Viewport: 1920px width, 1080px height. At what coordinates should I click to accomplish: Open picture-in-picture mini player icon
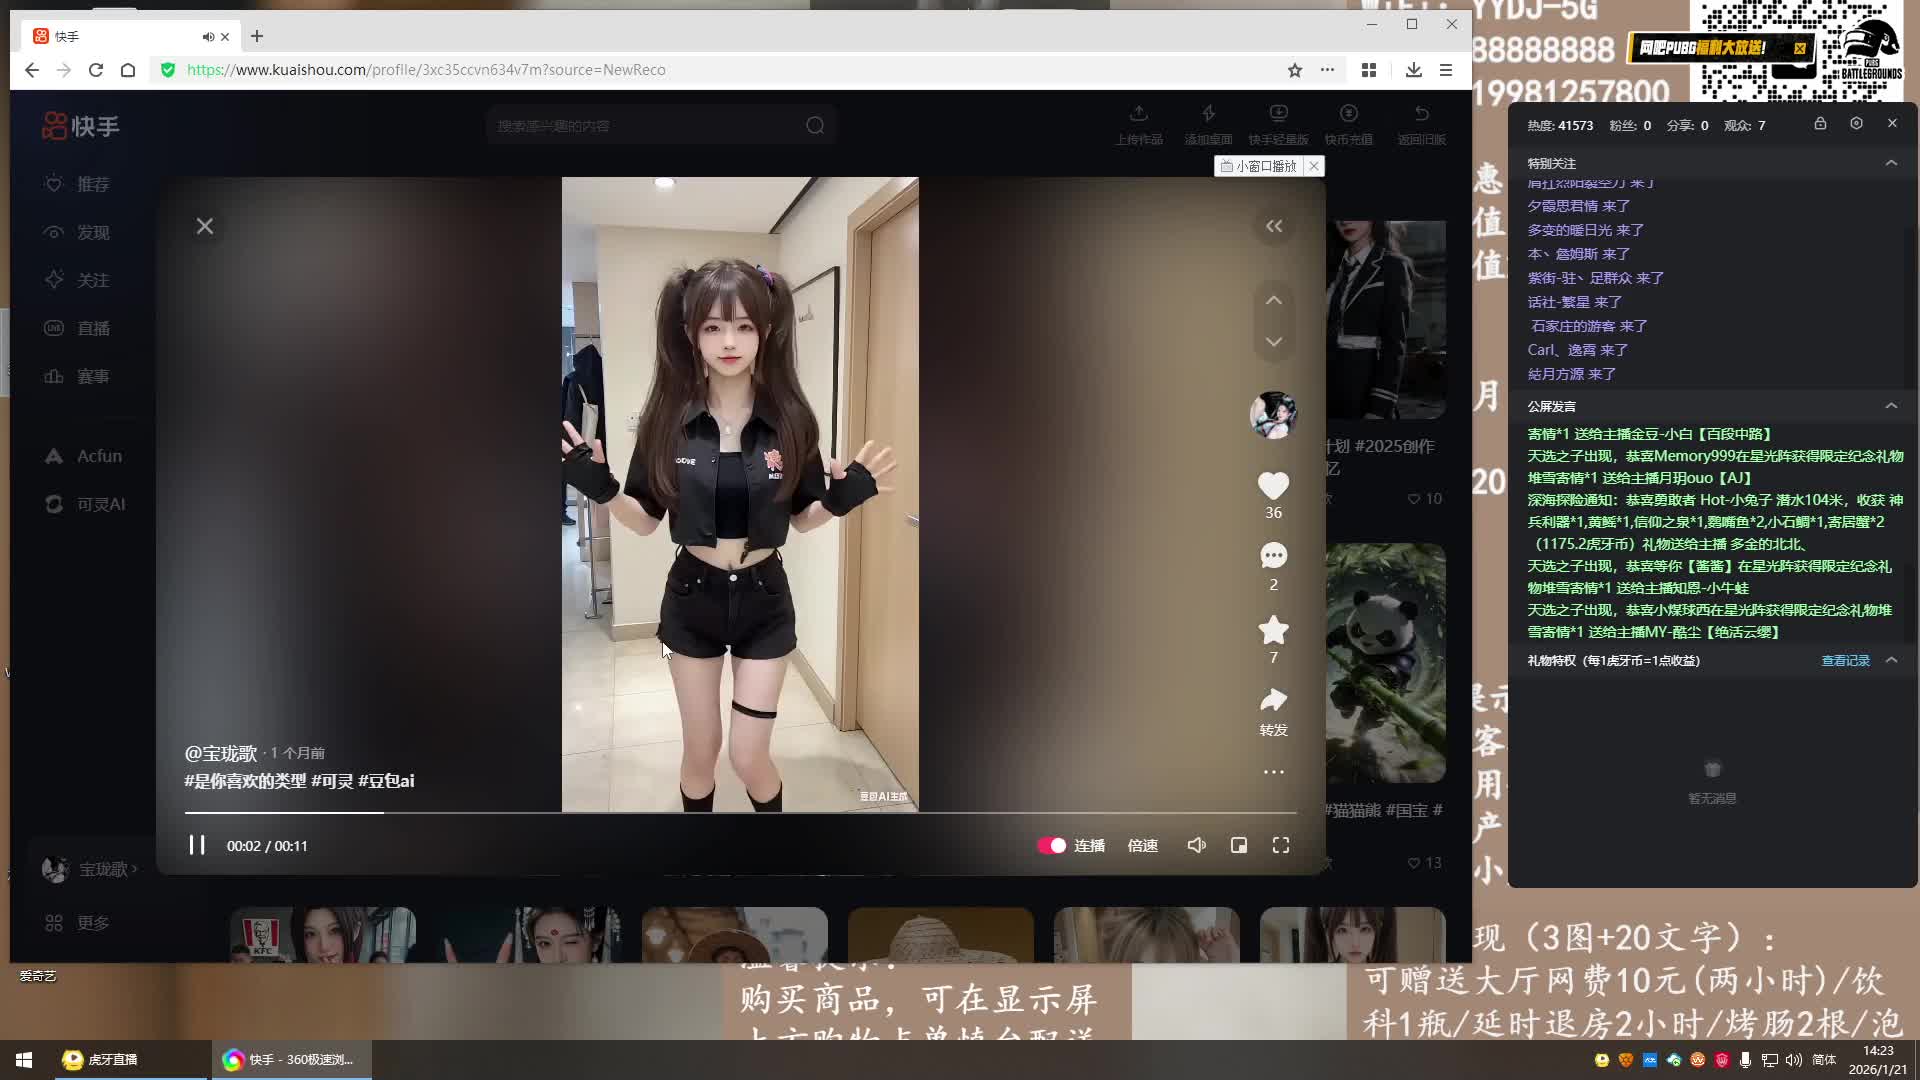[x=1238, y=846]
